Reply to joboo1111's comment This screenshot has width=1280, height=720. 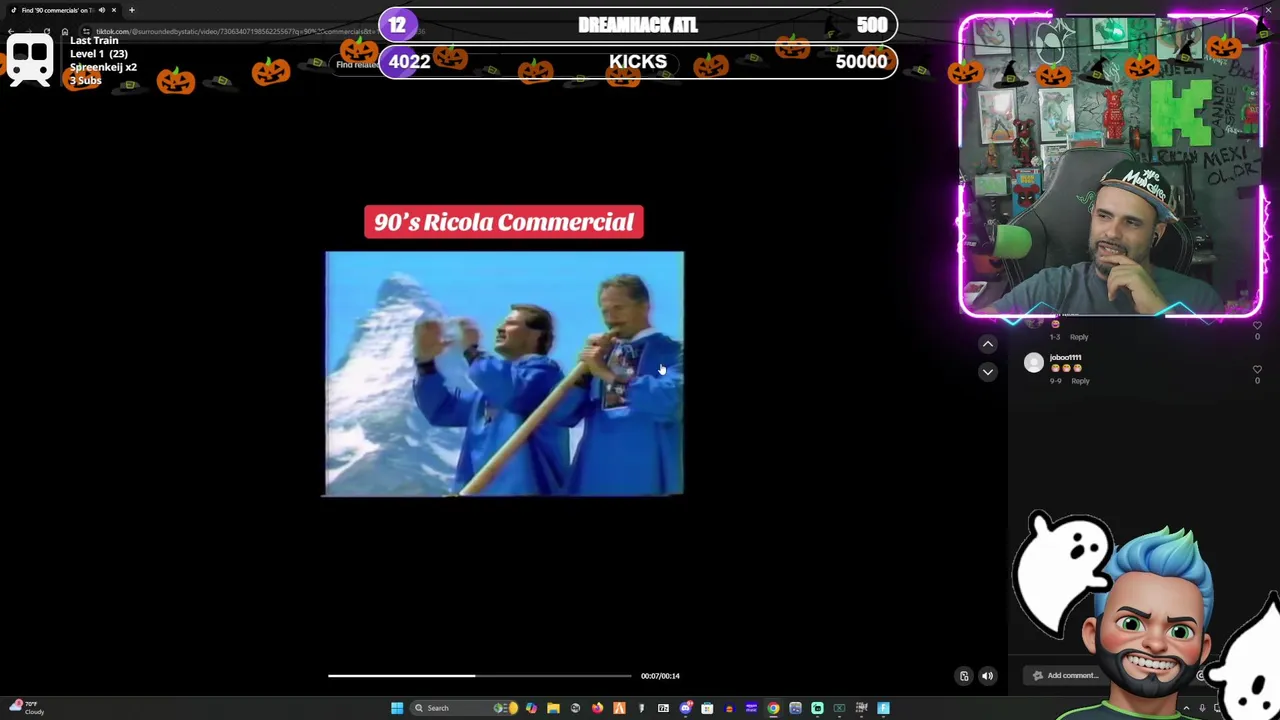pyautogui.click(x=1080, y=381)
